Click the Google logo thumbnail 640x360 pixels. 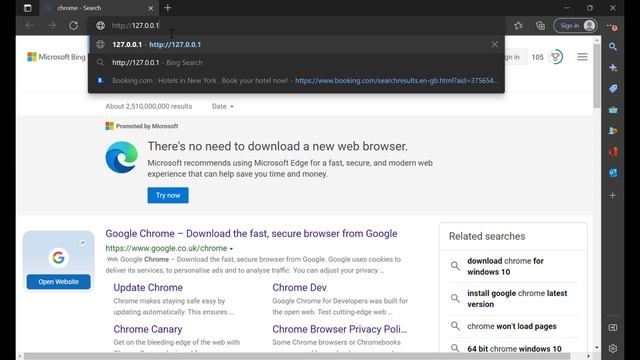[58, 258]
